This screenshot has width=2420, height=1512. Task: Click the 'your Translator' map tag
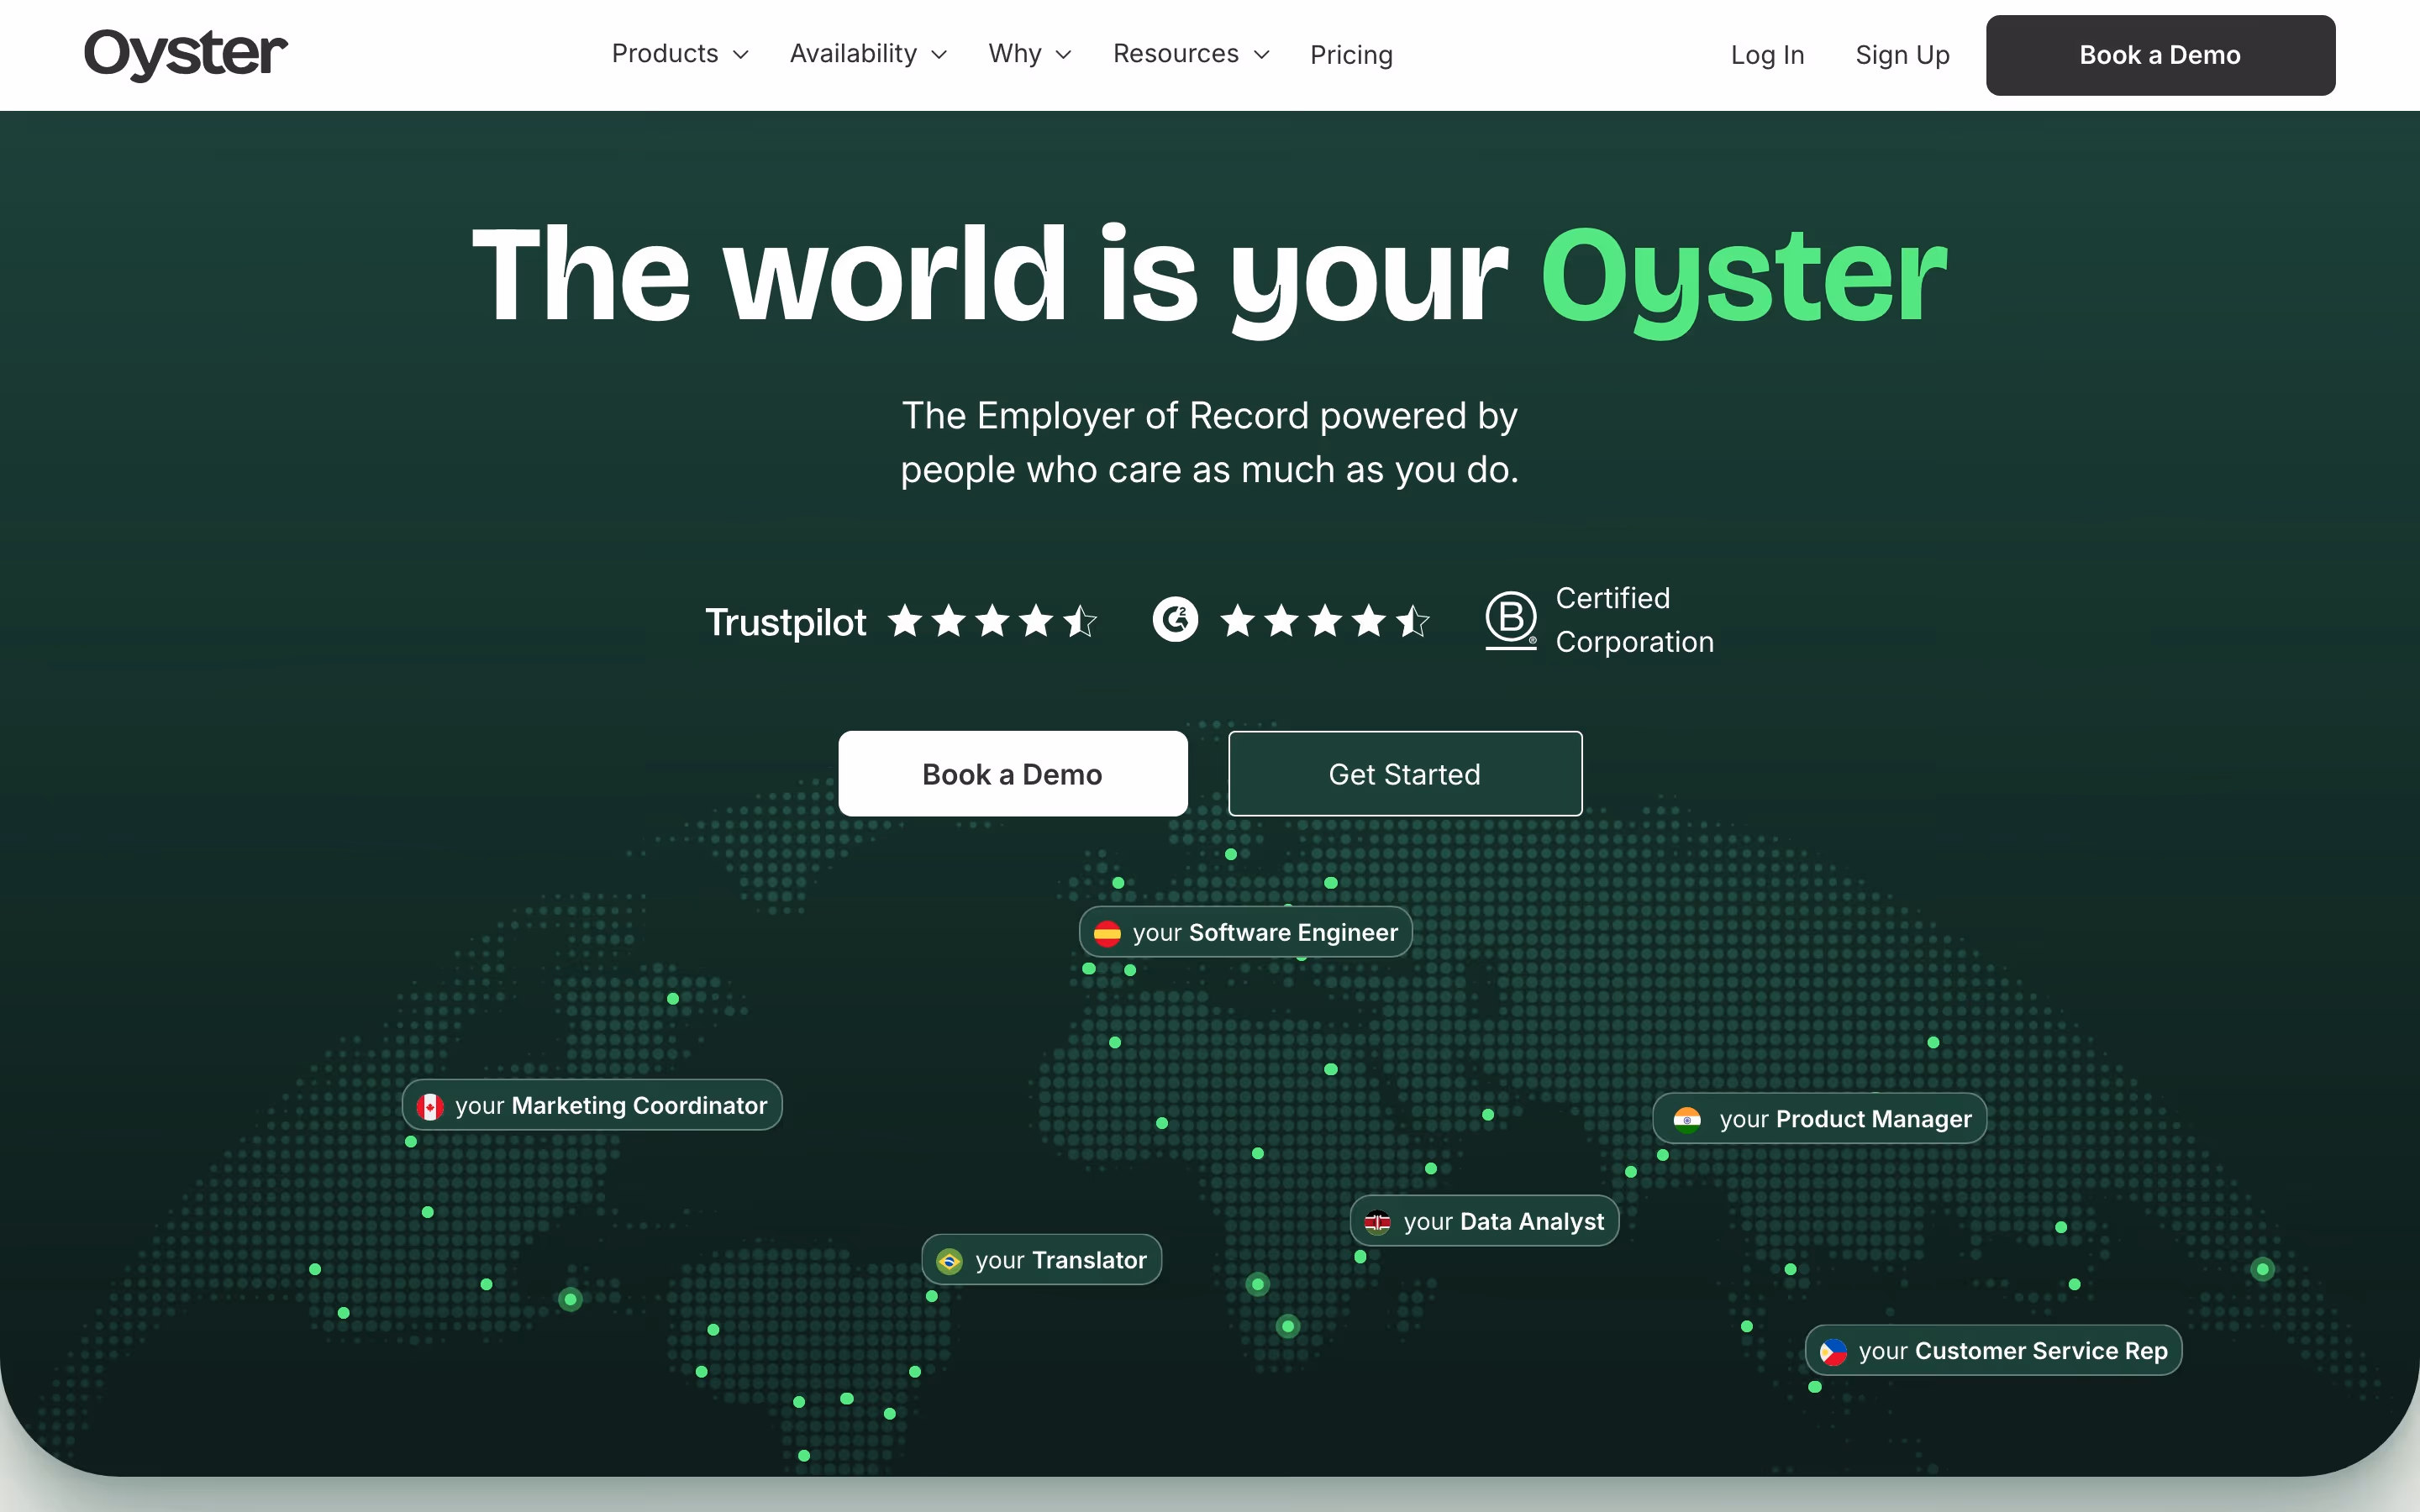click(x=1041, y=1261)
